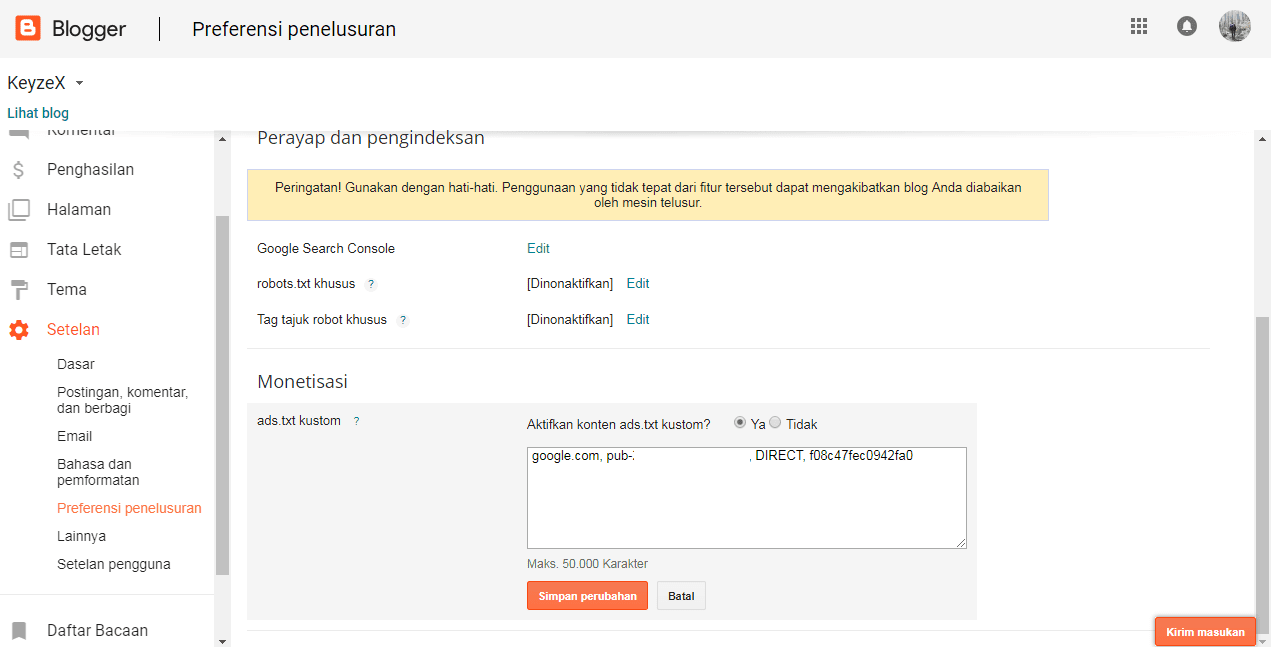Open the Lainnya settings submenu
Viewport: 1271px width, 647px height.
(x=81, y=536)
